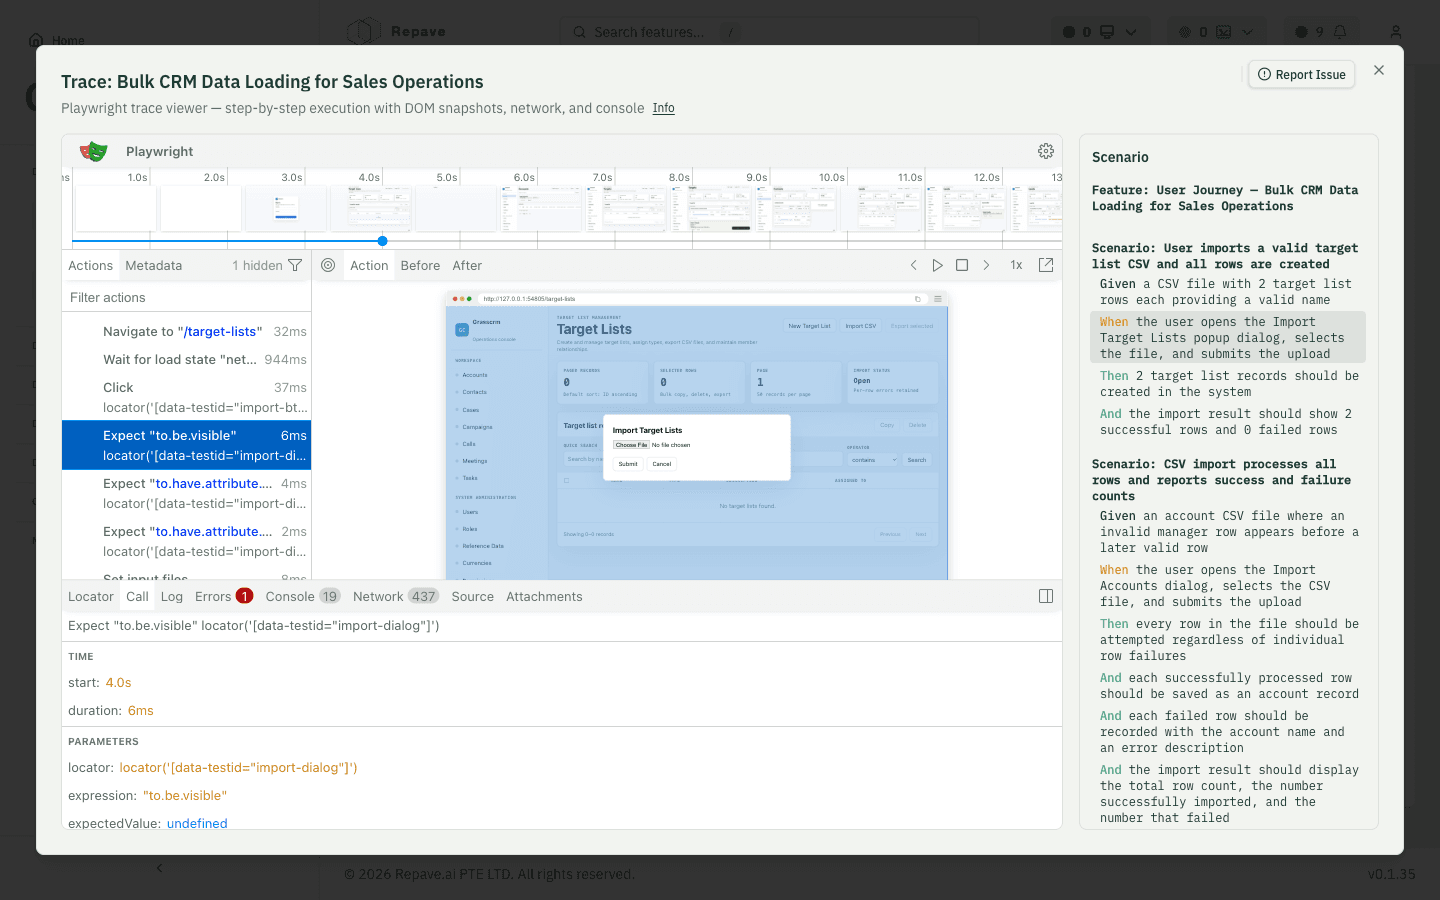Open the Attachments tab
Image resolution: width=1440 pixels, height=900 pixels.
(544, 597)
